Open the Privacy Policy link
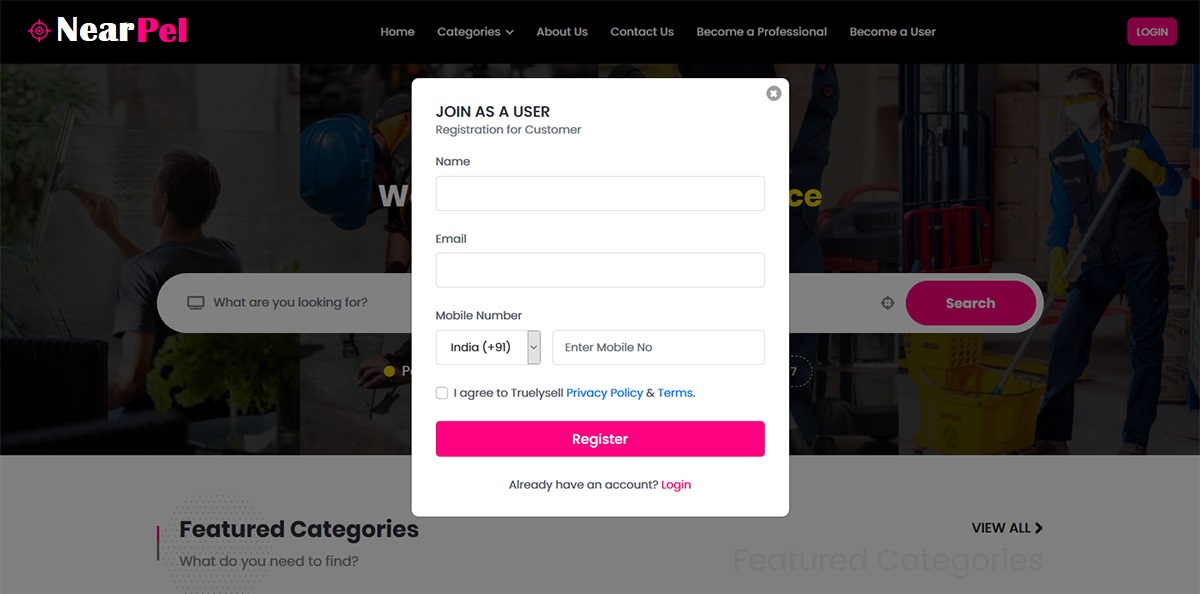This screenshot has width=1200, height=594. click(604, 393)
